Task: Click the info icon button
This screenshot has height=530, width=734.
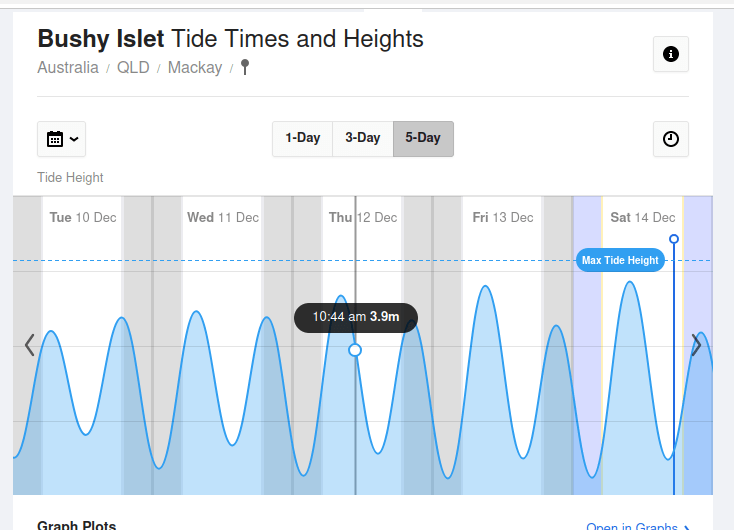Action: click(670, 54)
